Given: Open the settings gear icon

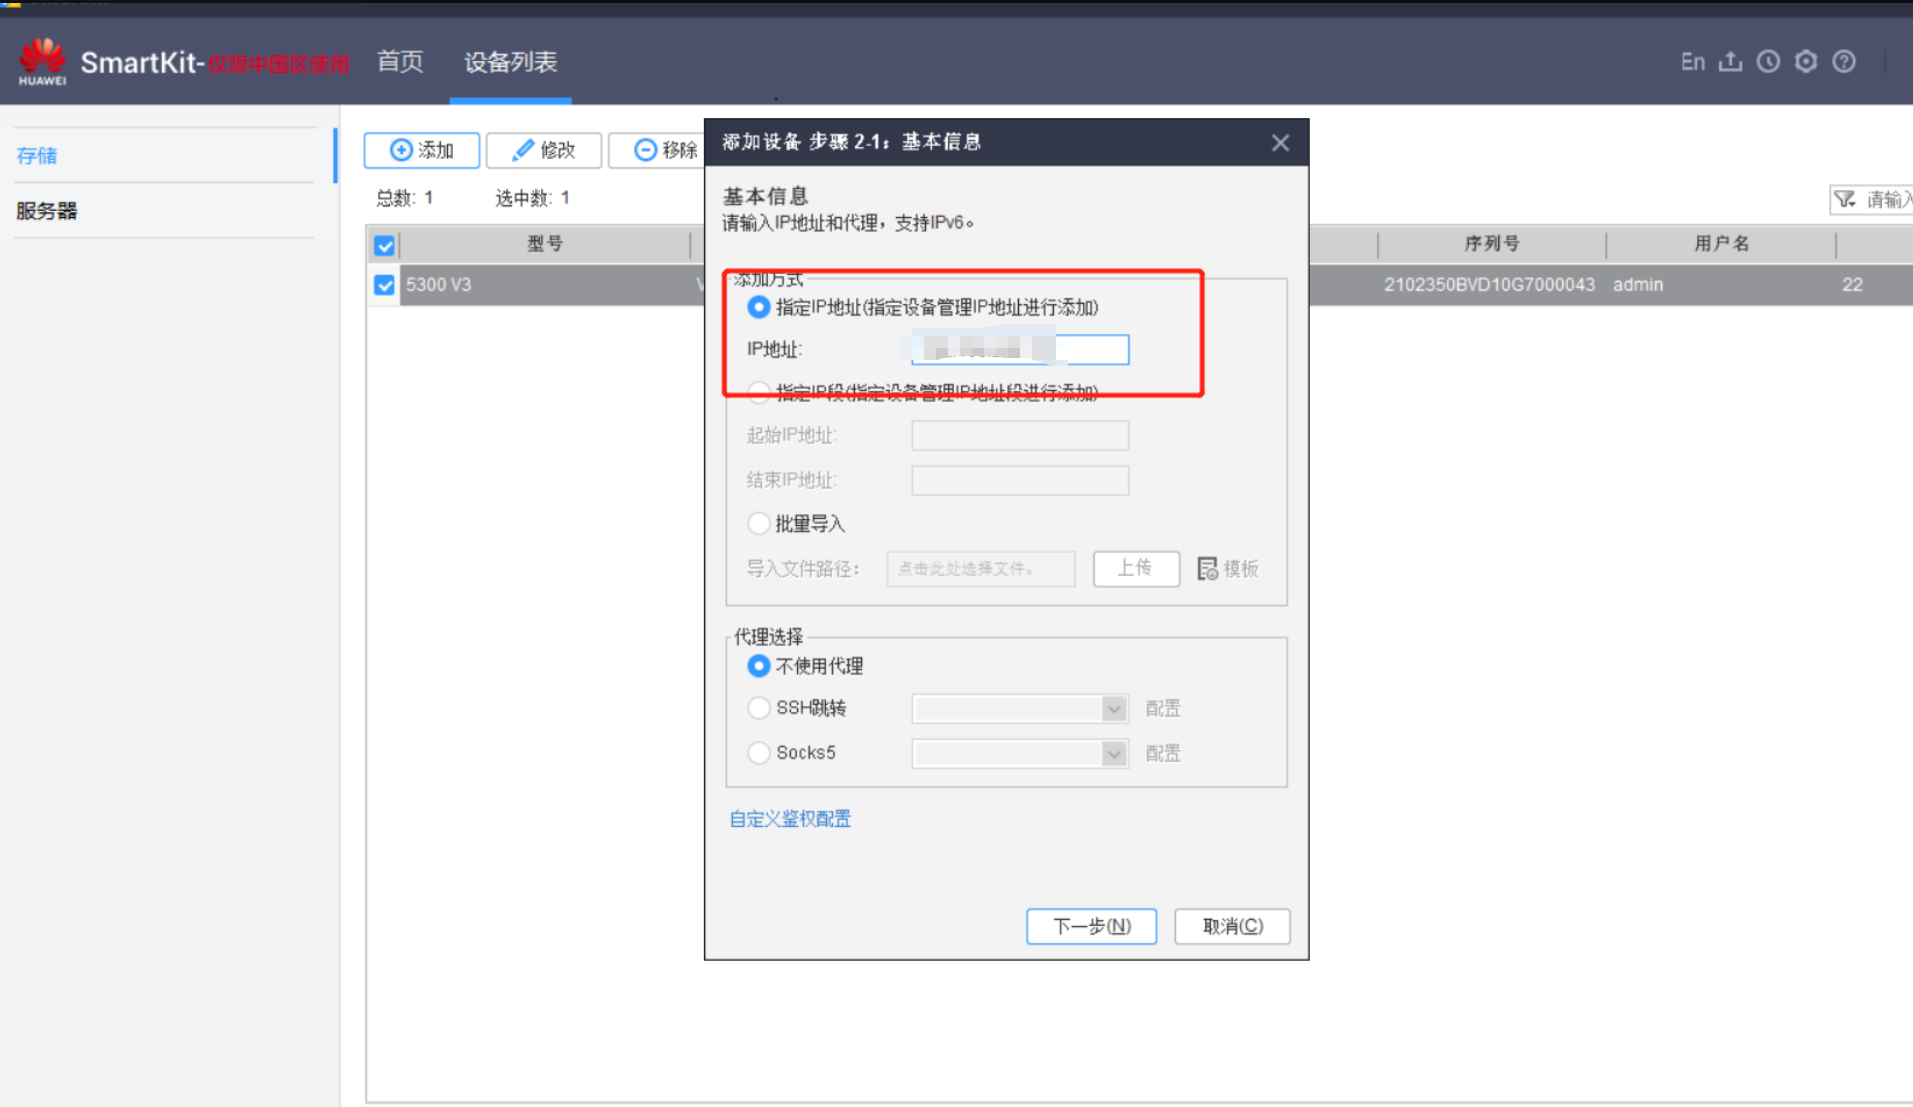Looking at the screenshot, I should pos(1806,62).
